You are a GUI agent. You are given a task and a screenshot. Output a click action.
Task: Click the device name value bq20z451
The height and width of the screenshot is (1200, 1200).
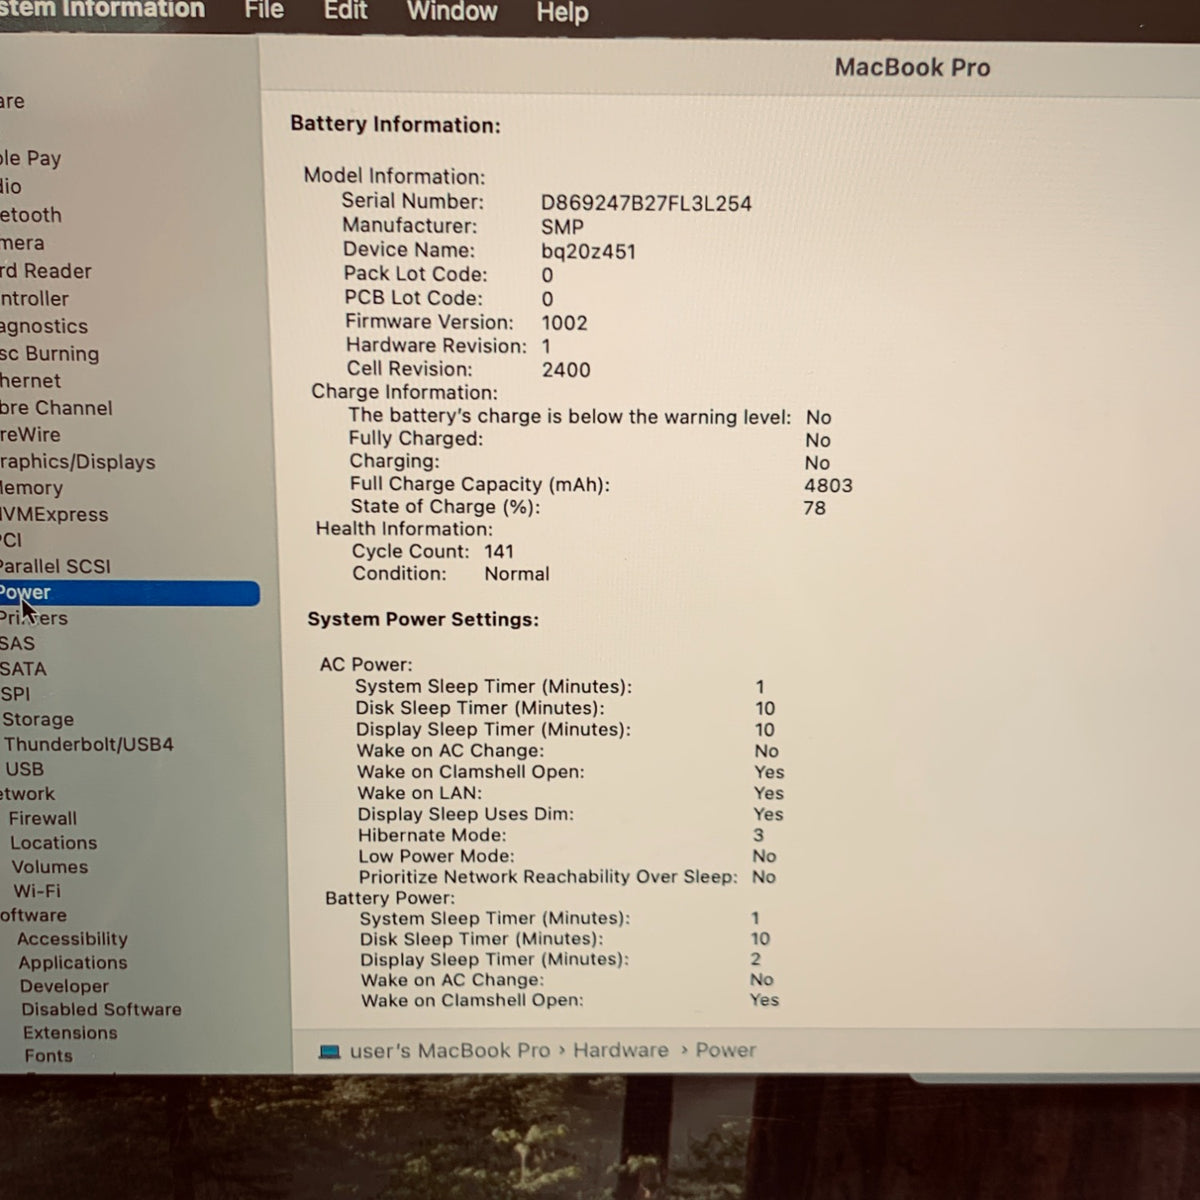pos(588,251)
